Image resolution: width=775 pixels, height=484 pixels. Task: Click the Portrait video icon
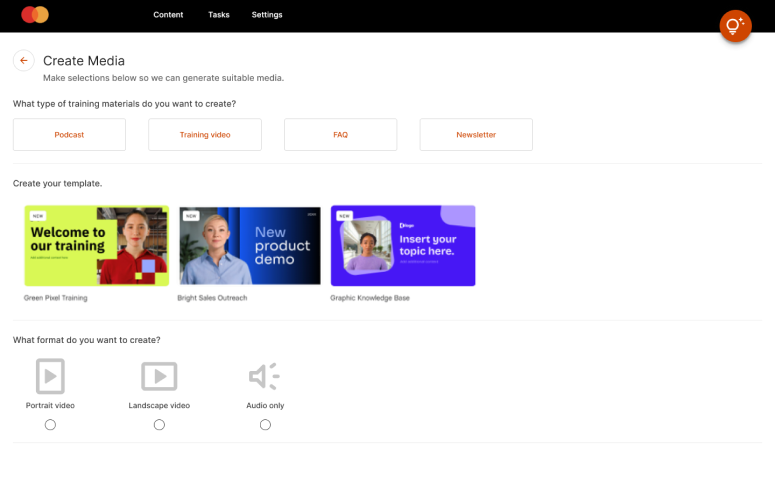pos(50,376)
